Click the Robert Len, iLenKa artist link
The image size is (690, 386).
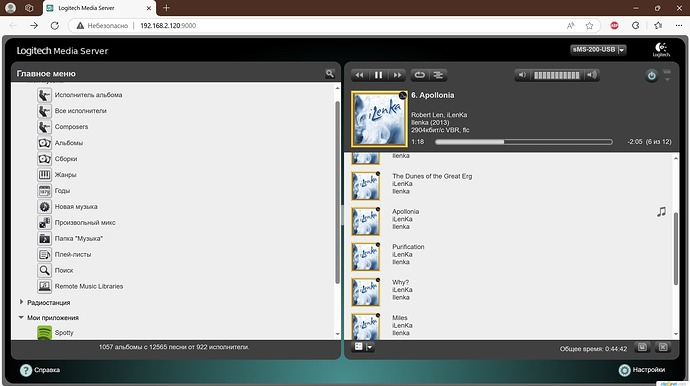pyautogui.click(x=439, y=114)
